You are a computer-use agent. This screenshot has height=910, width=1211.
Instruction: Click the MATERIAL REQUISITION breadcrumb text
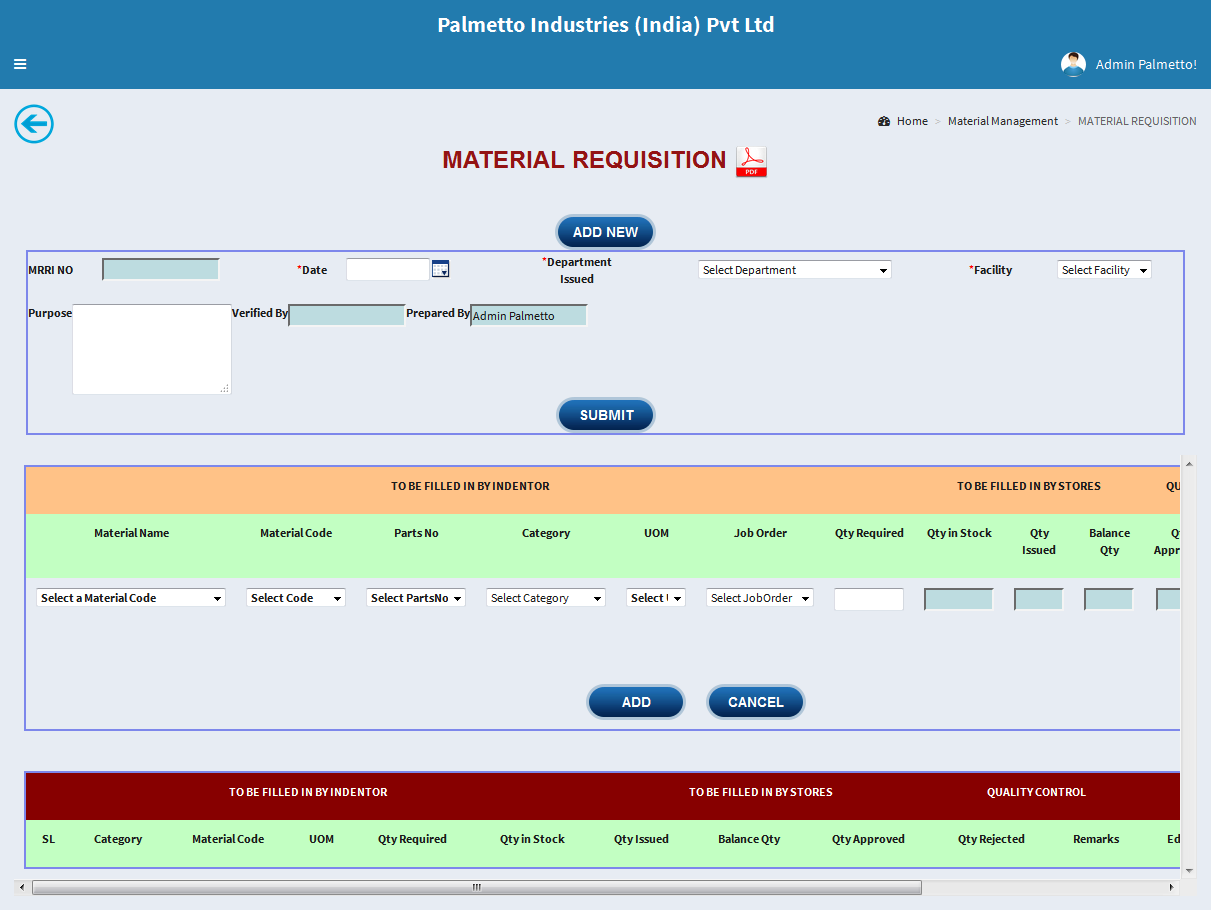coord(1137,121)
